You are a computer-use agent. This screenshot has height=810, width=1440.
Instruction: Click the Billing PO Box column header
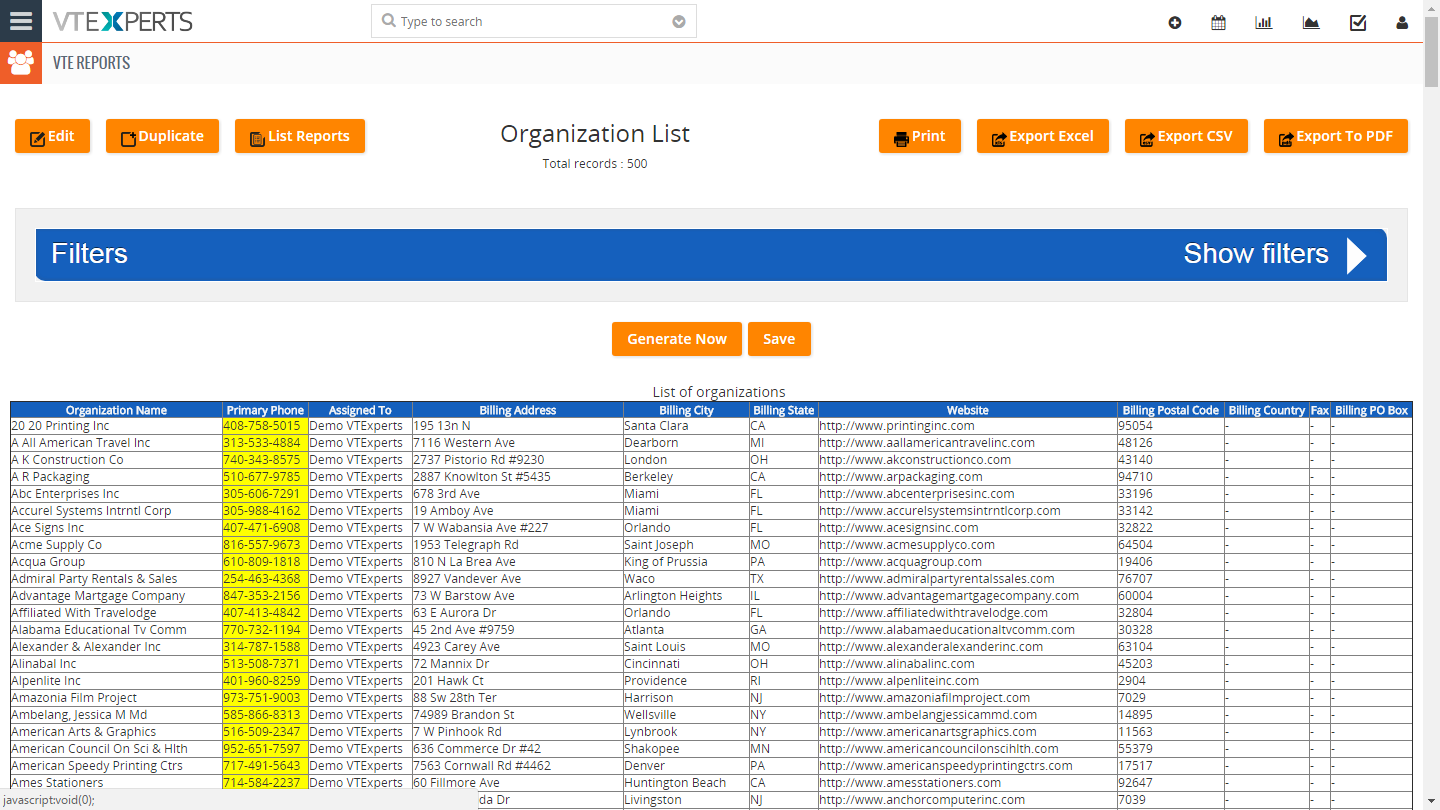pos(1371,410)
